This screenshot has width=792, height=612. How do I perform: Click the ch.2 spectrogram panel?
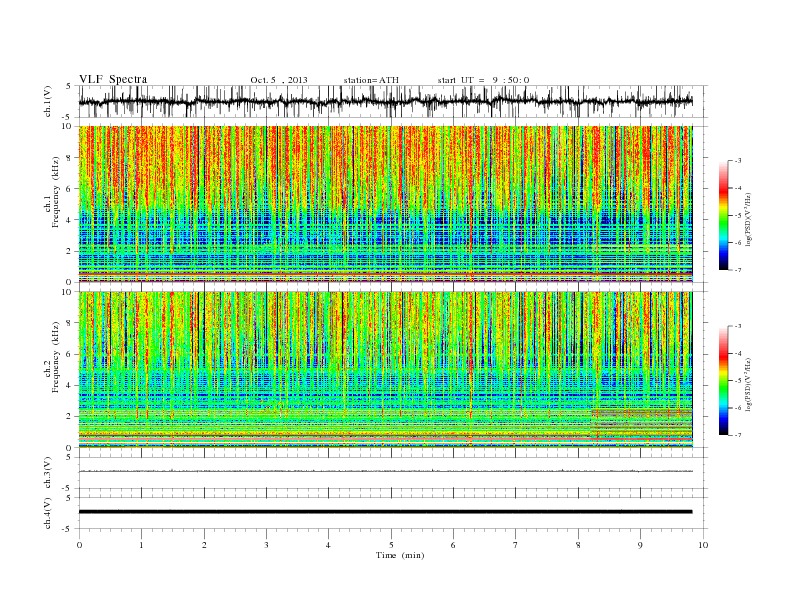[385, 369]
